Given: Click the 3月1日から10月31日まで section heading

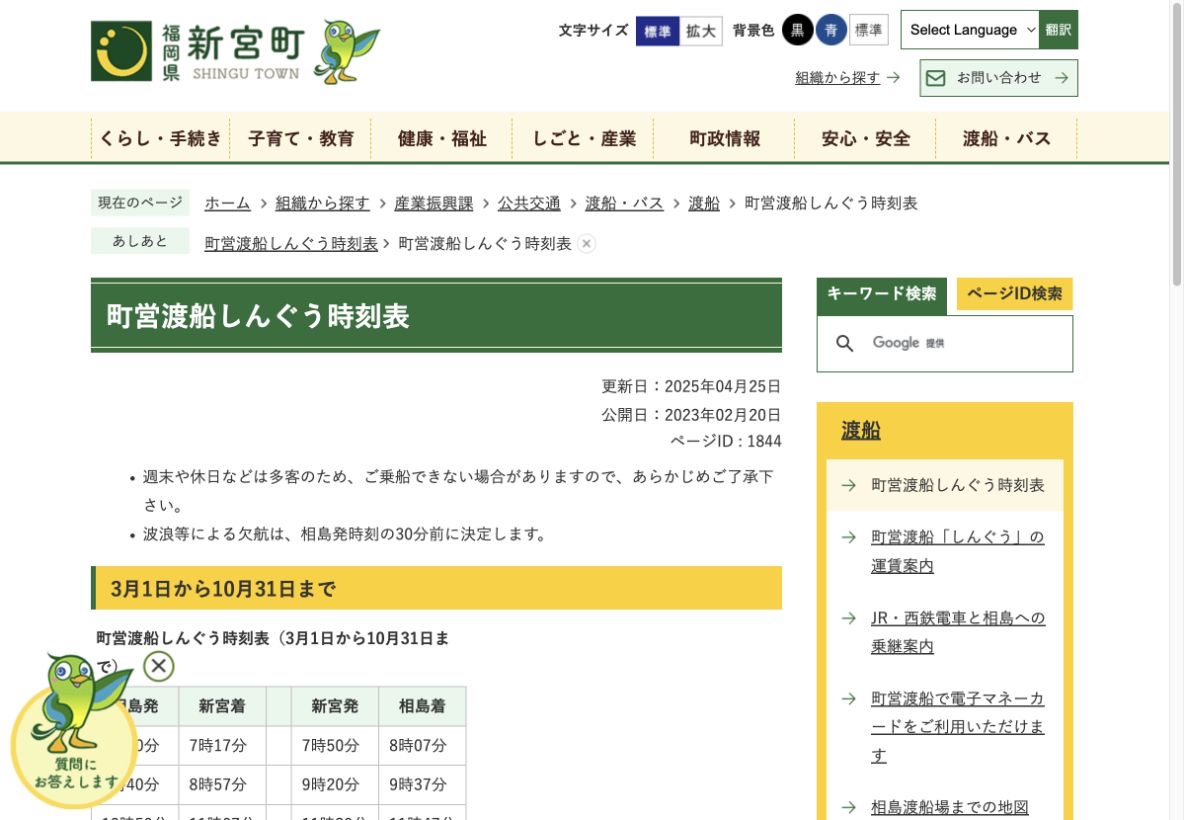Looking at the screenshot, I should pos(436,588).
